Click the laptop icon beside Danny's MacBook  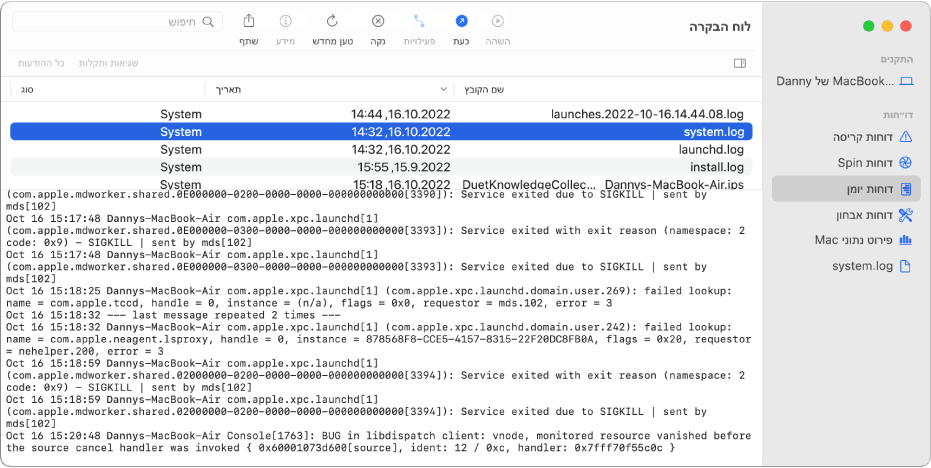(906, 81)
